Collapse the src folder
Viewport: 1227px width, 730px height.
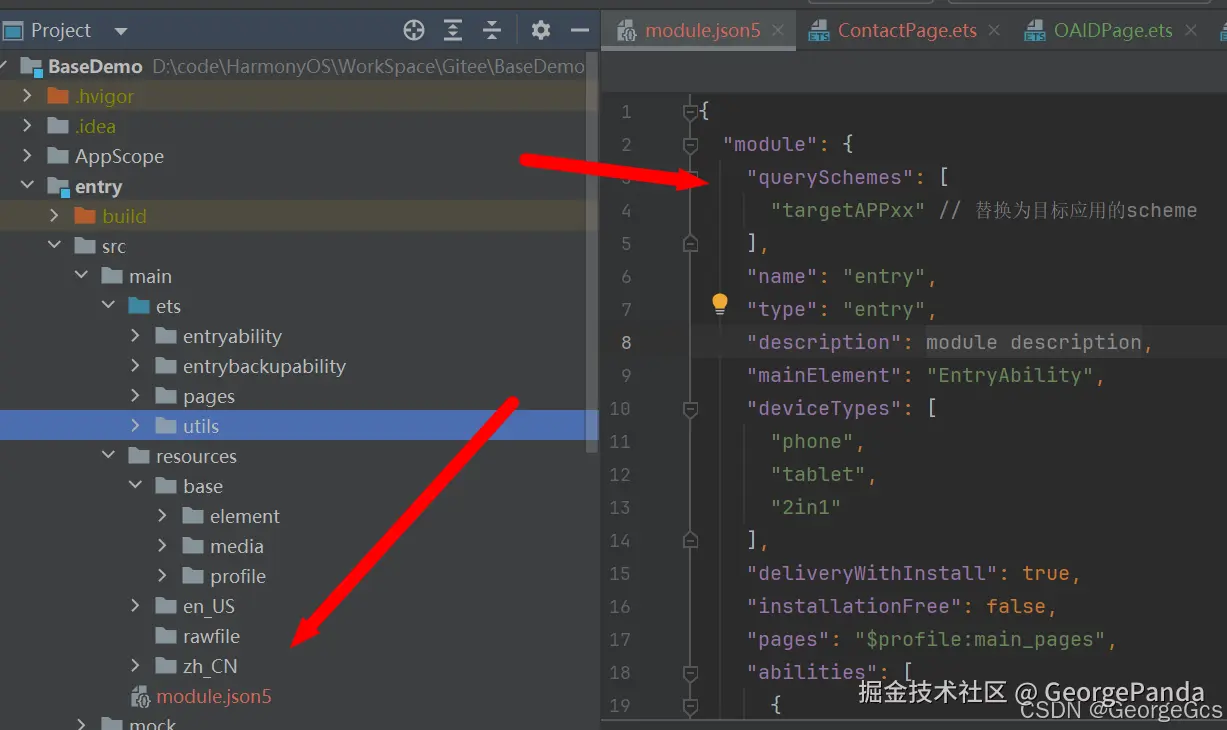(55, 246)
